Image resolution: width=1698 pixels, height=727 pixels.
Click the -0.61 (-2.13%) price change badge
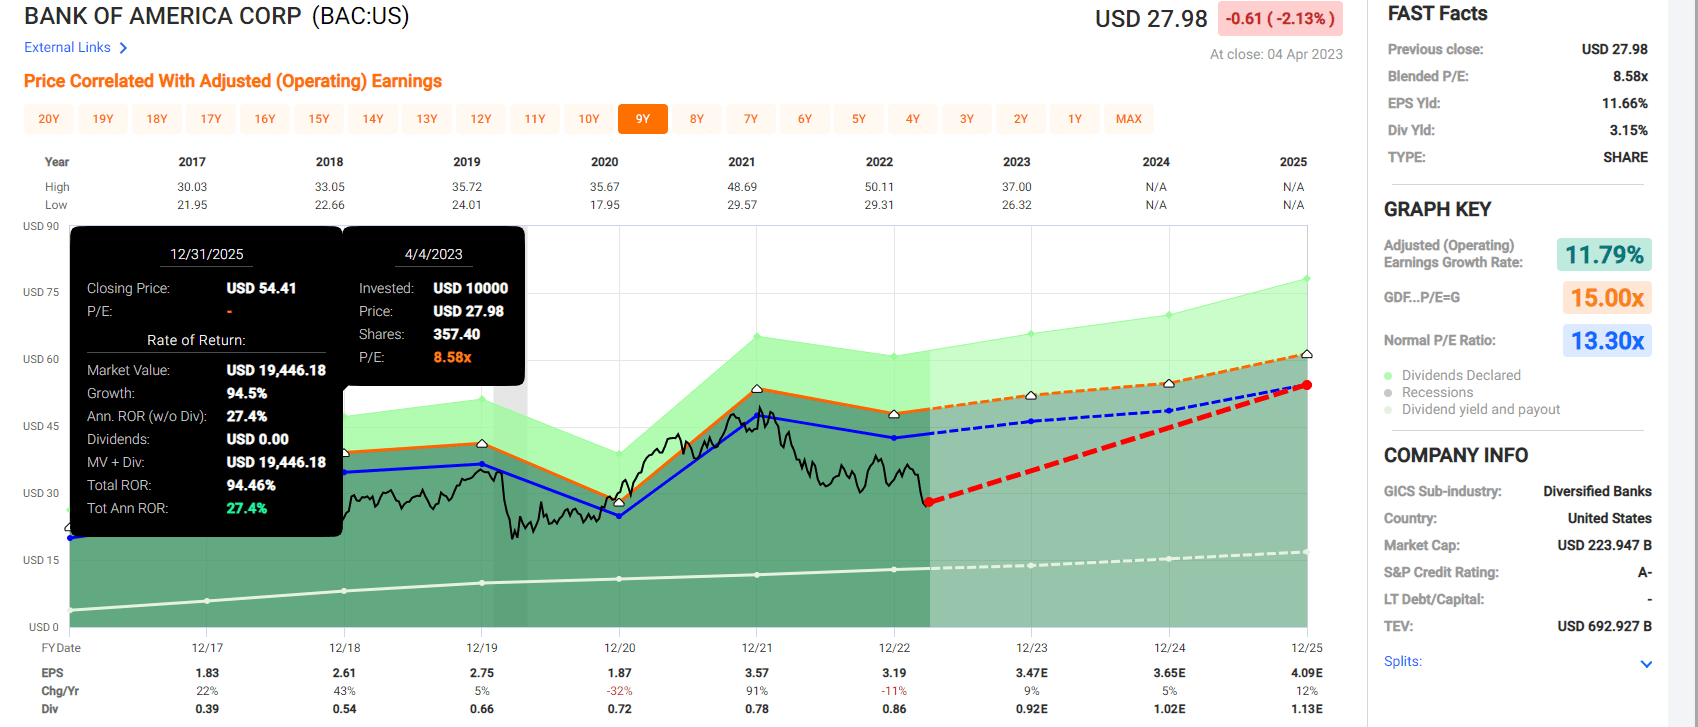pyautogui.click(x=1280, y=19)
